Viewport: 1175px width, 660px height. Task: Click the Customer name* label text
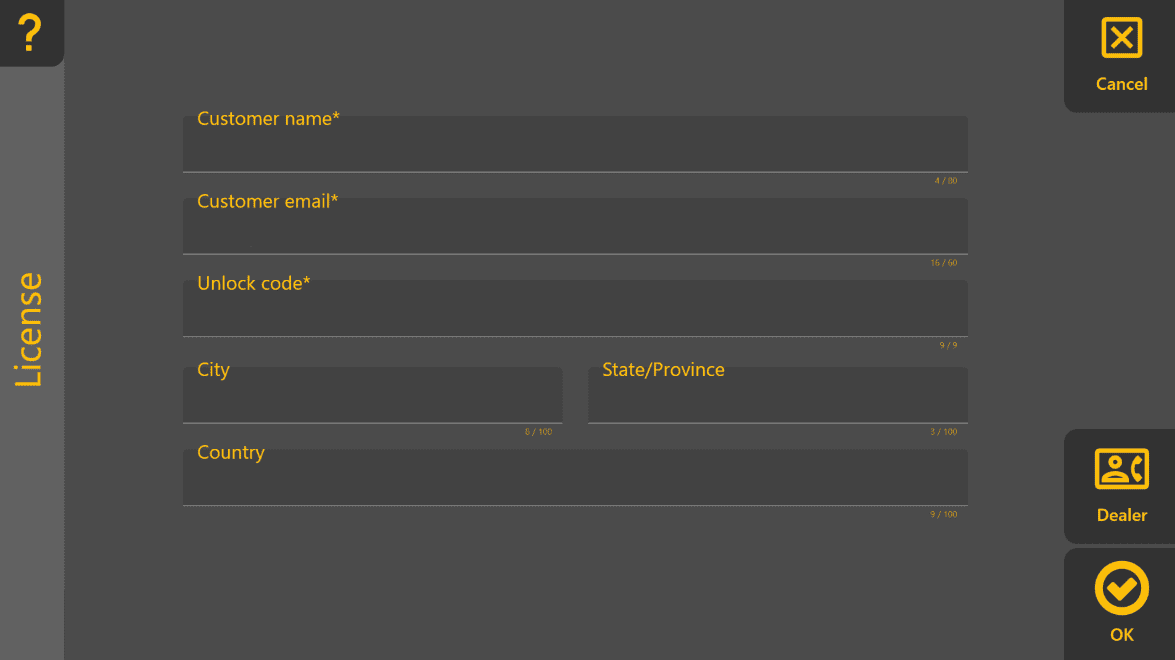pyautogui.click(x=268, y=118)
